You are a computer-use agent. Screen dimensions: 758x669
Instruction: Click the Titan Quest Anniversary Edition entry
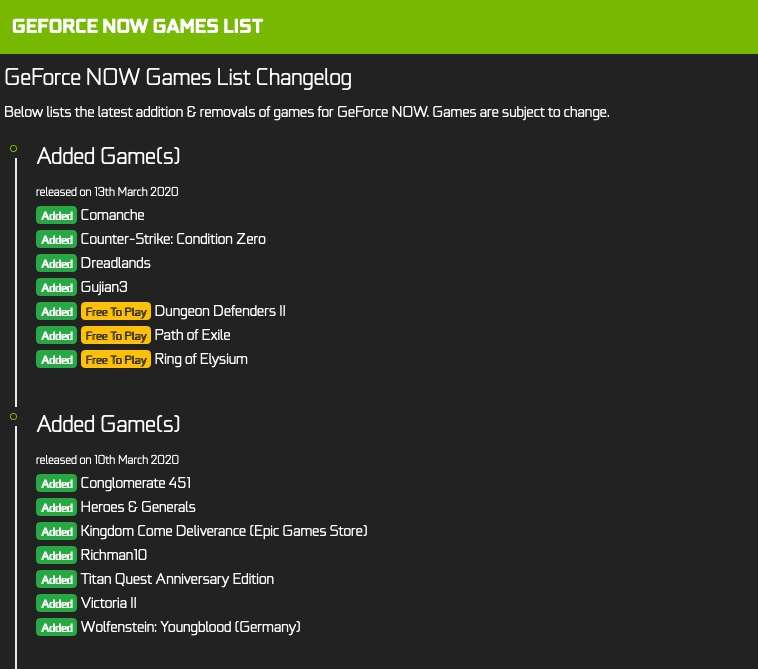[x=177, y=579]
